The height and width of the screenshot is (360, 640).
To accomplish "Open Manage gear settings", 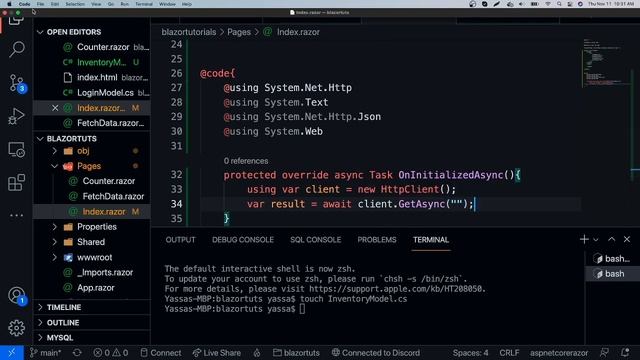I will tap(16, 328).
